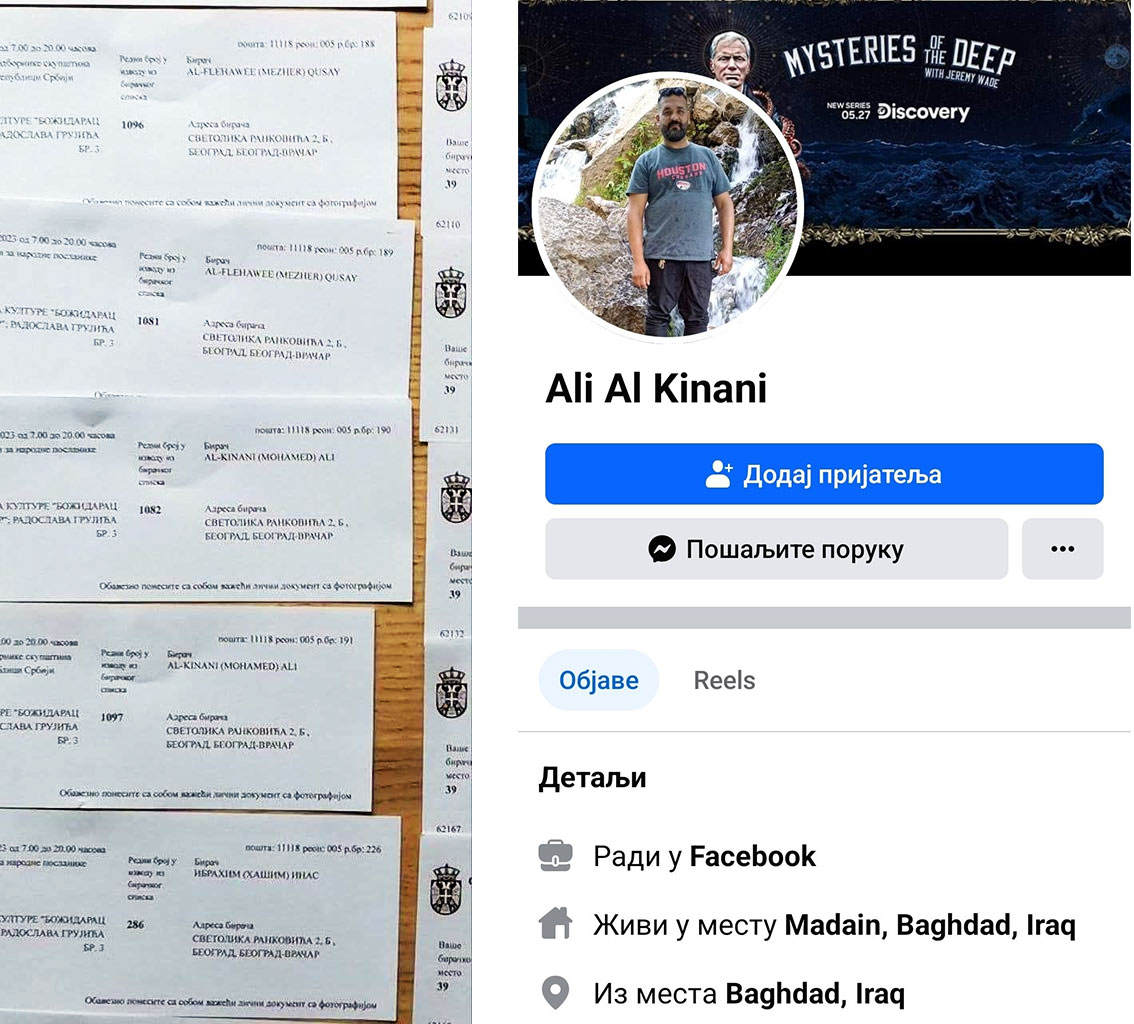Switch to the Reels tab

[x=724, y=680]
